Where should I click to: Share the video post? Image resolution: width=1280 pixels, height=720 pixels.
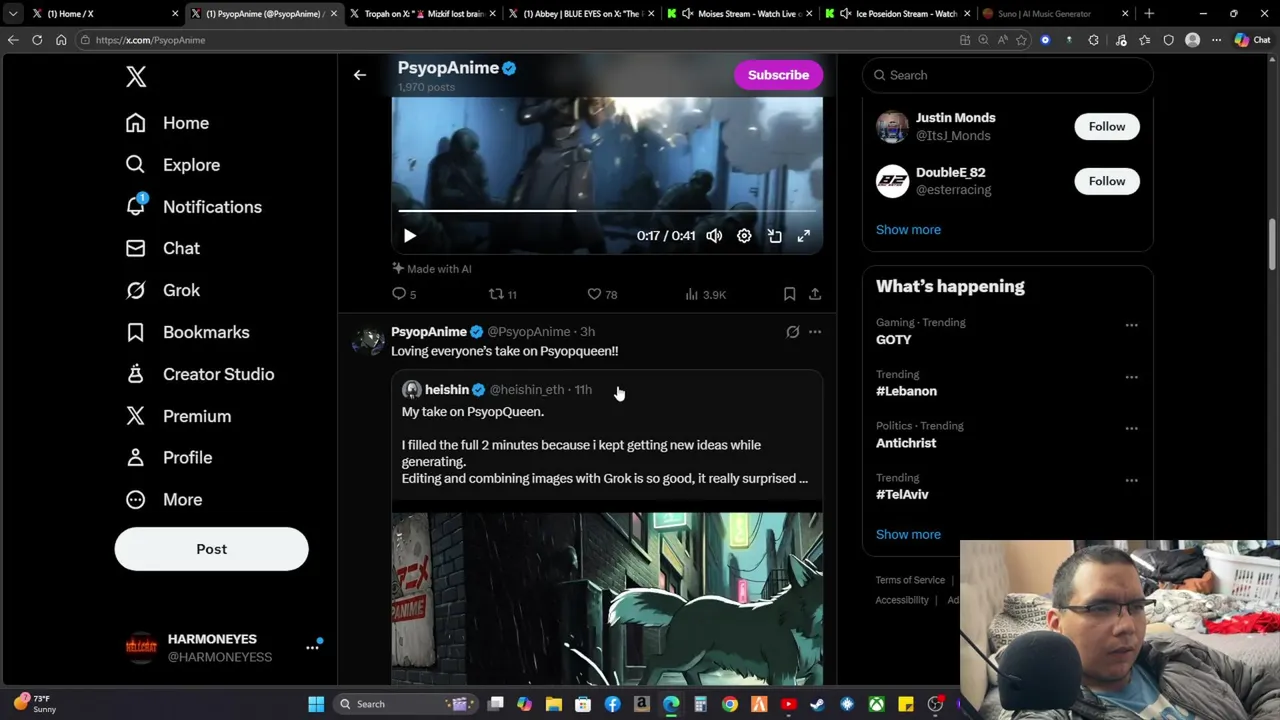815,294
